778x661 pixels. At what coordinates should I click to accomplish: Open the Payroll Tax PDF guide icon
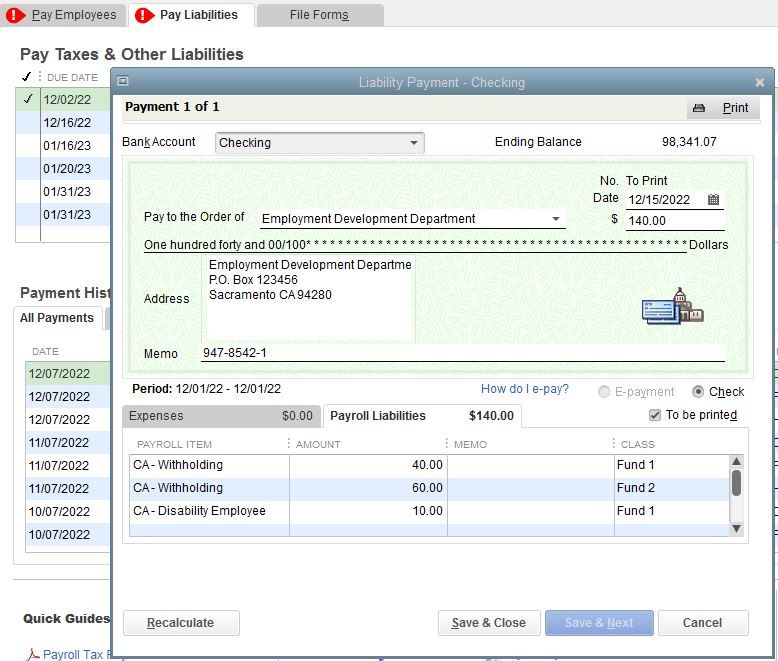pyautogui.click(x=32, y=655)
